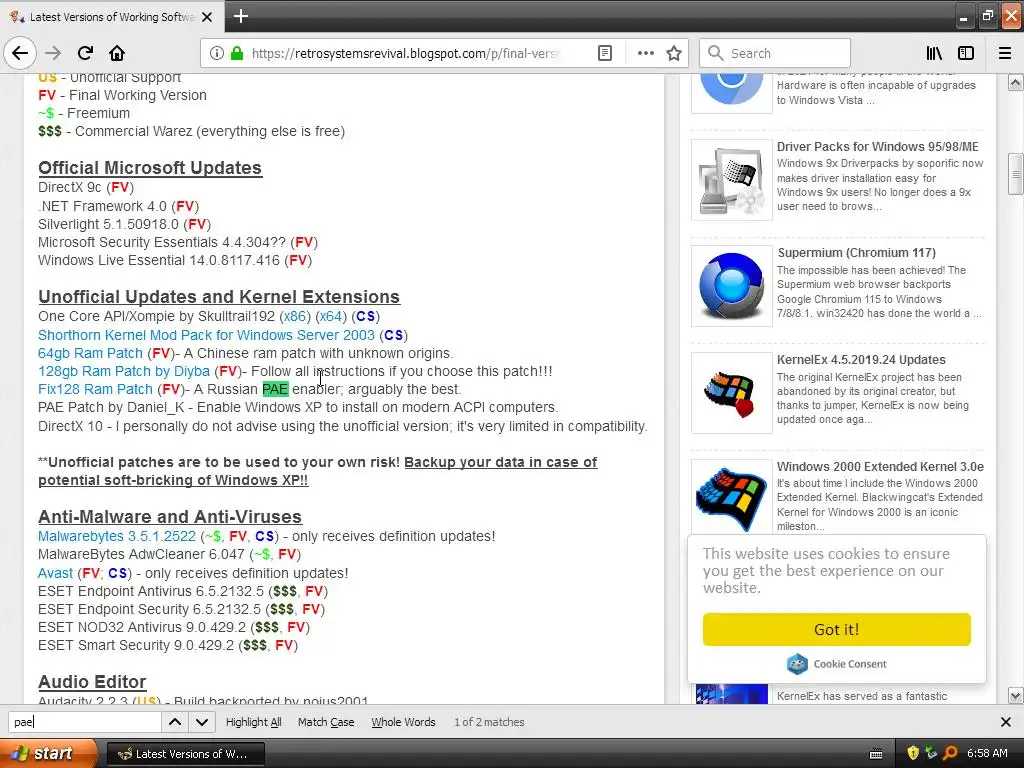
Task: Find next match arrow in find bar
Action: 202,722
